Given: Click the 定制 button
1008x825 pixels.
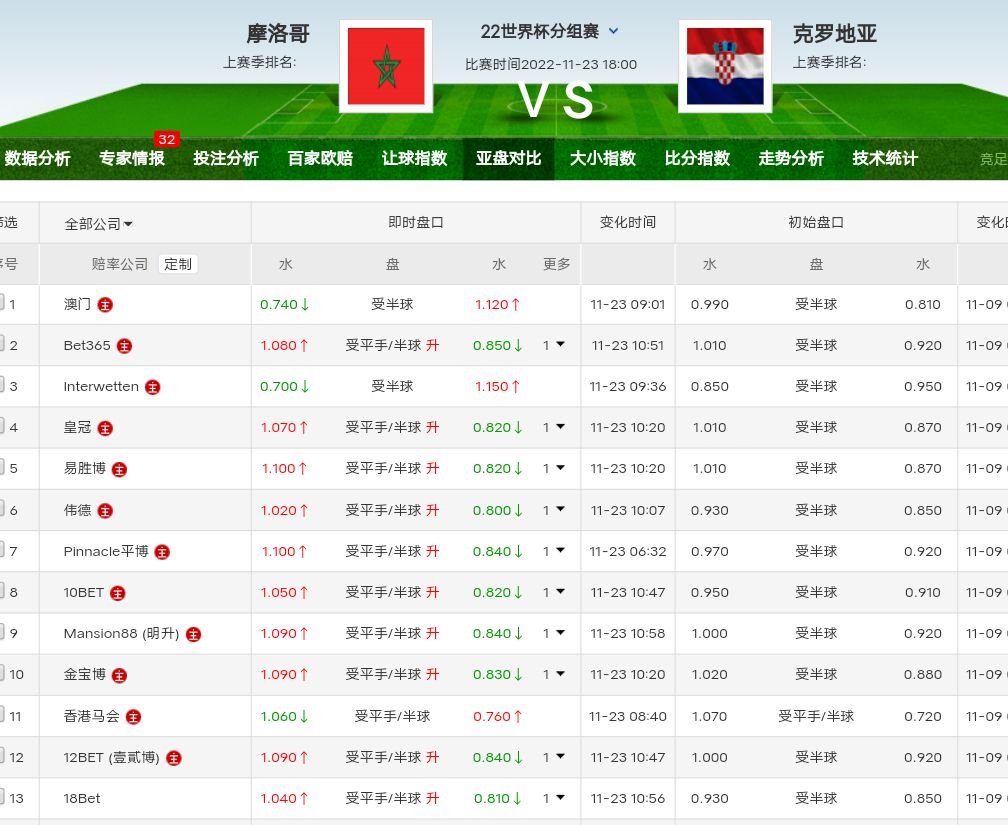Looking at the screenshot, I should click(178, 264).
